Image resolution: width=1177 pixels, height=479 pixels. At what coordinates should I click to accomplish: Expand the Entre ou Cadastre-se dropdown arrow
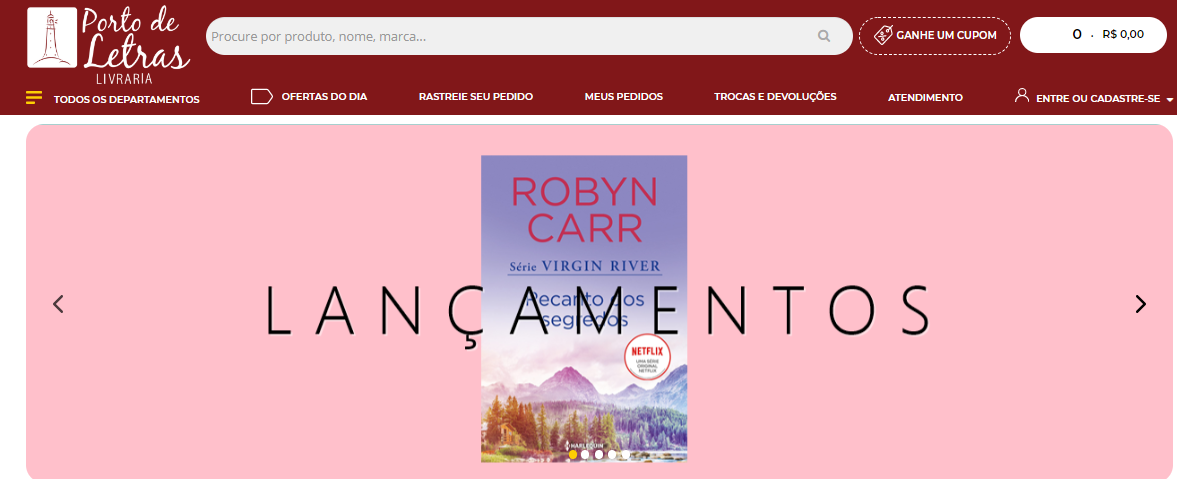pyautogui.click(x=1169, y=100)
